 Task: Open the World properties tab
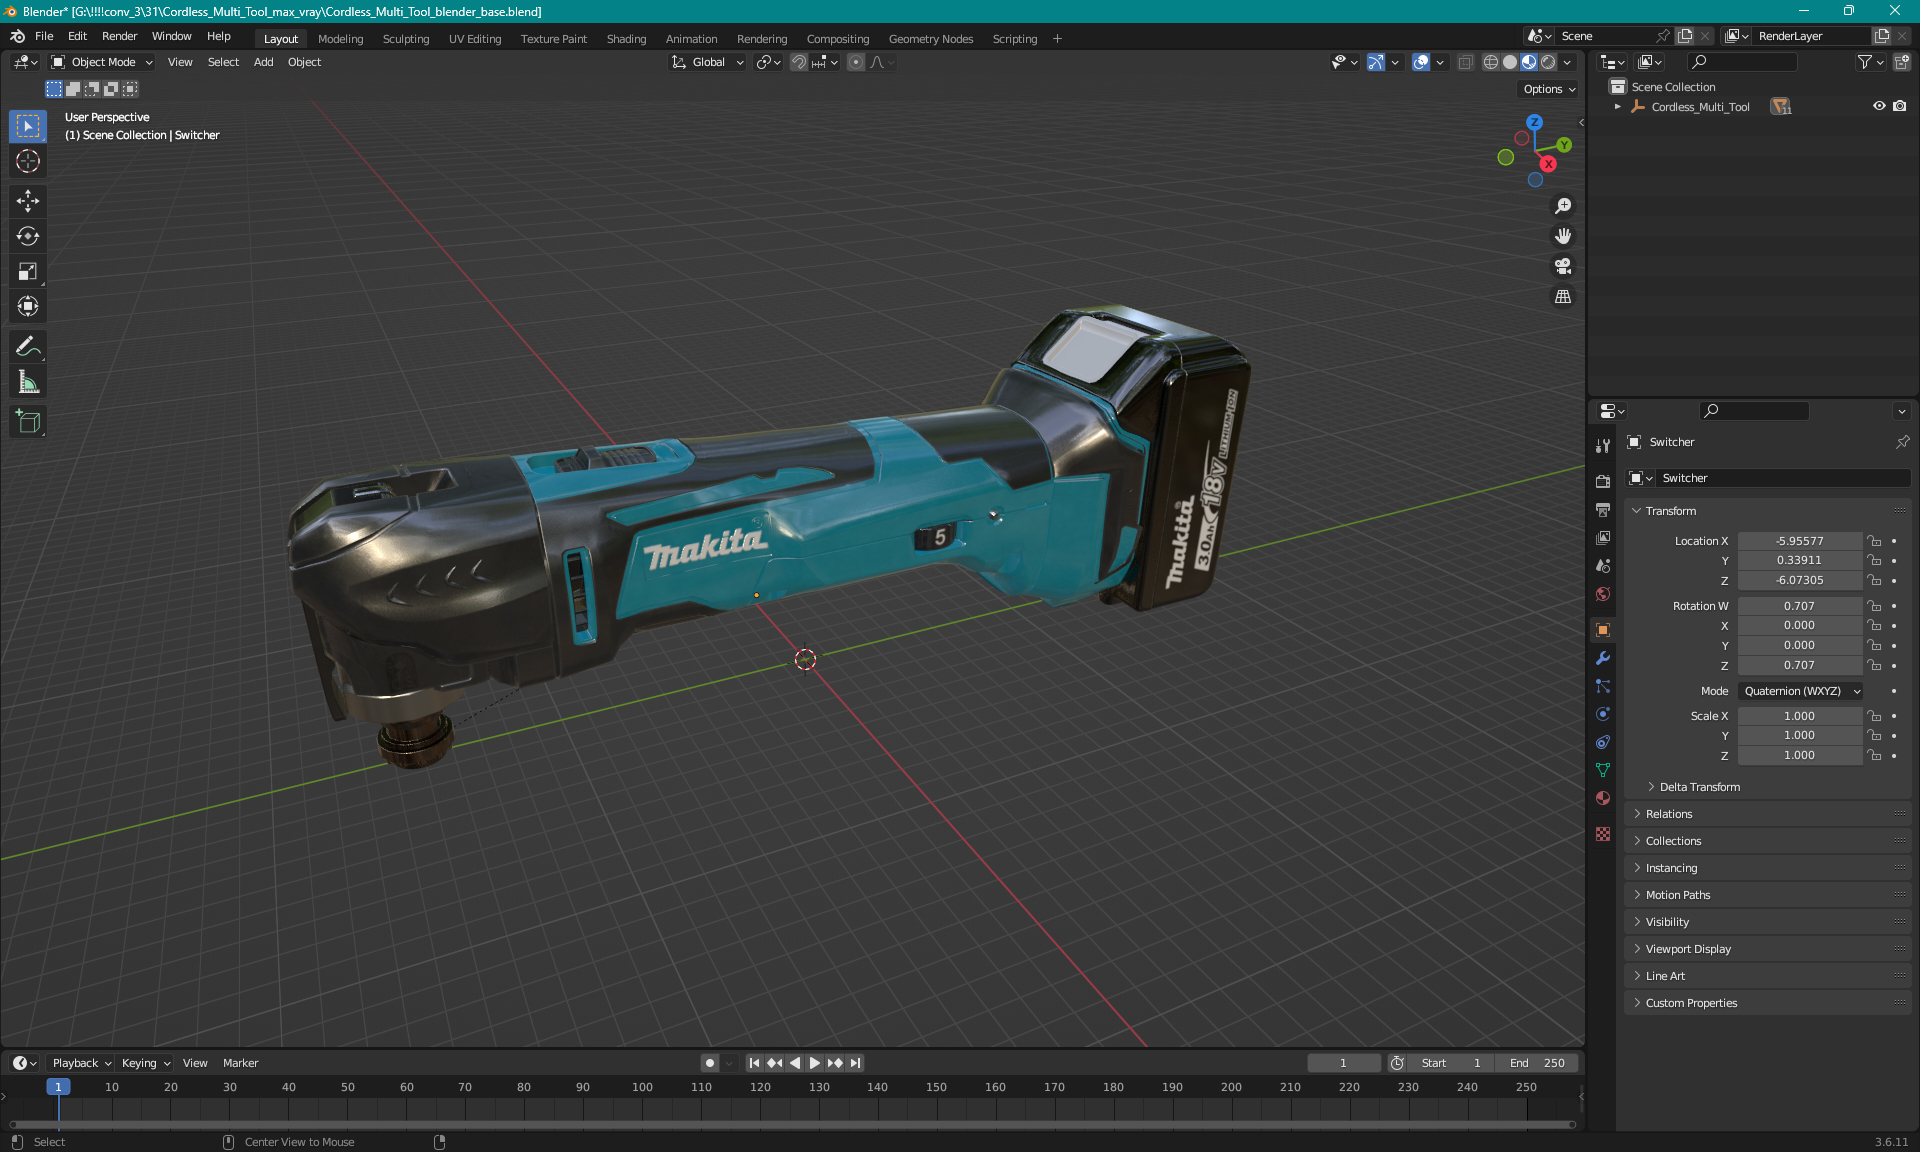tap(1603, 594)
